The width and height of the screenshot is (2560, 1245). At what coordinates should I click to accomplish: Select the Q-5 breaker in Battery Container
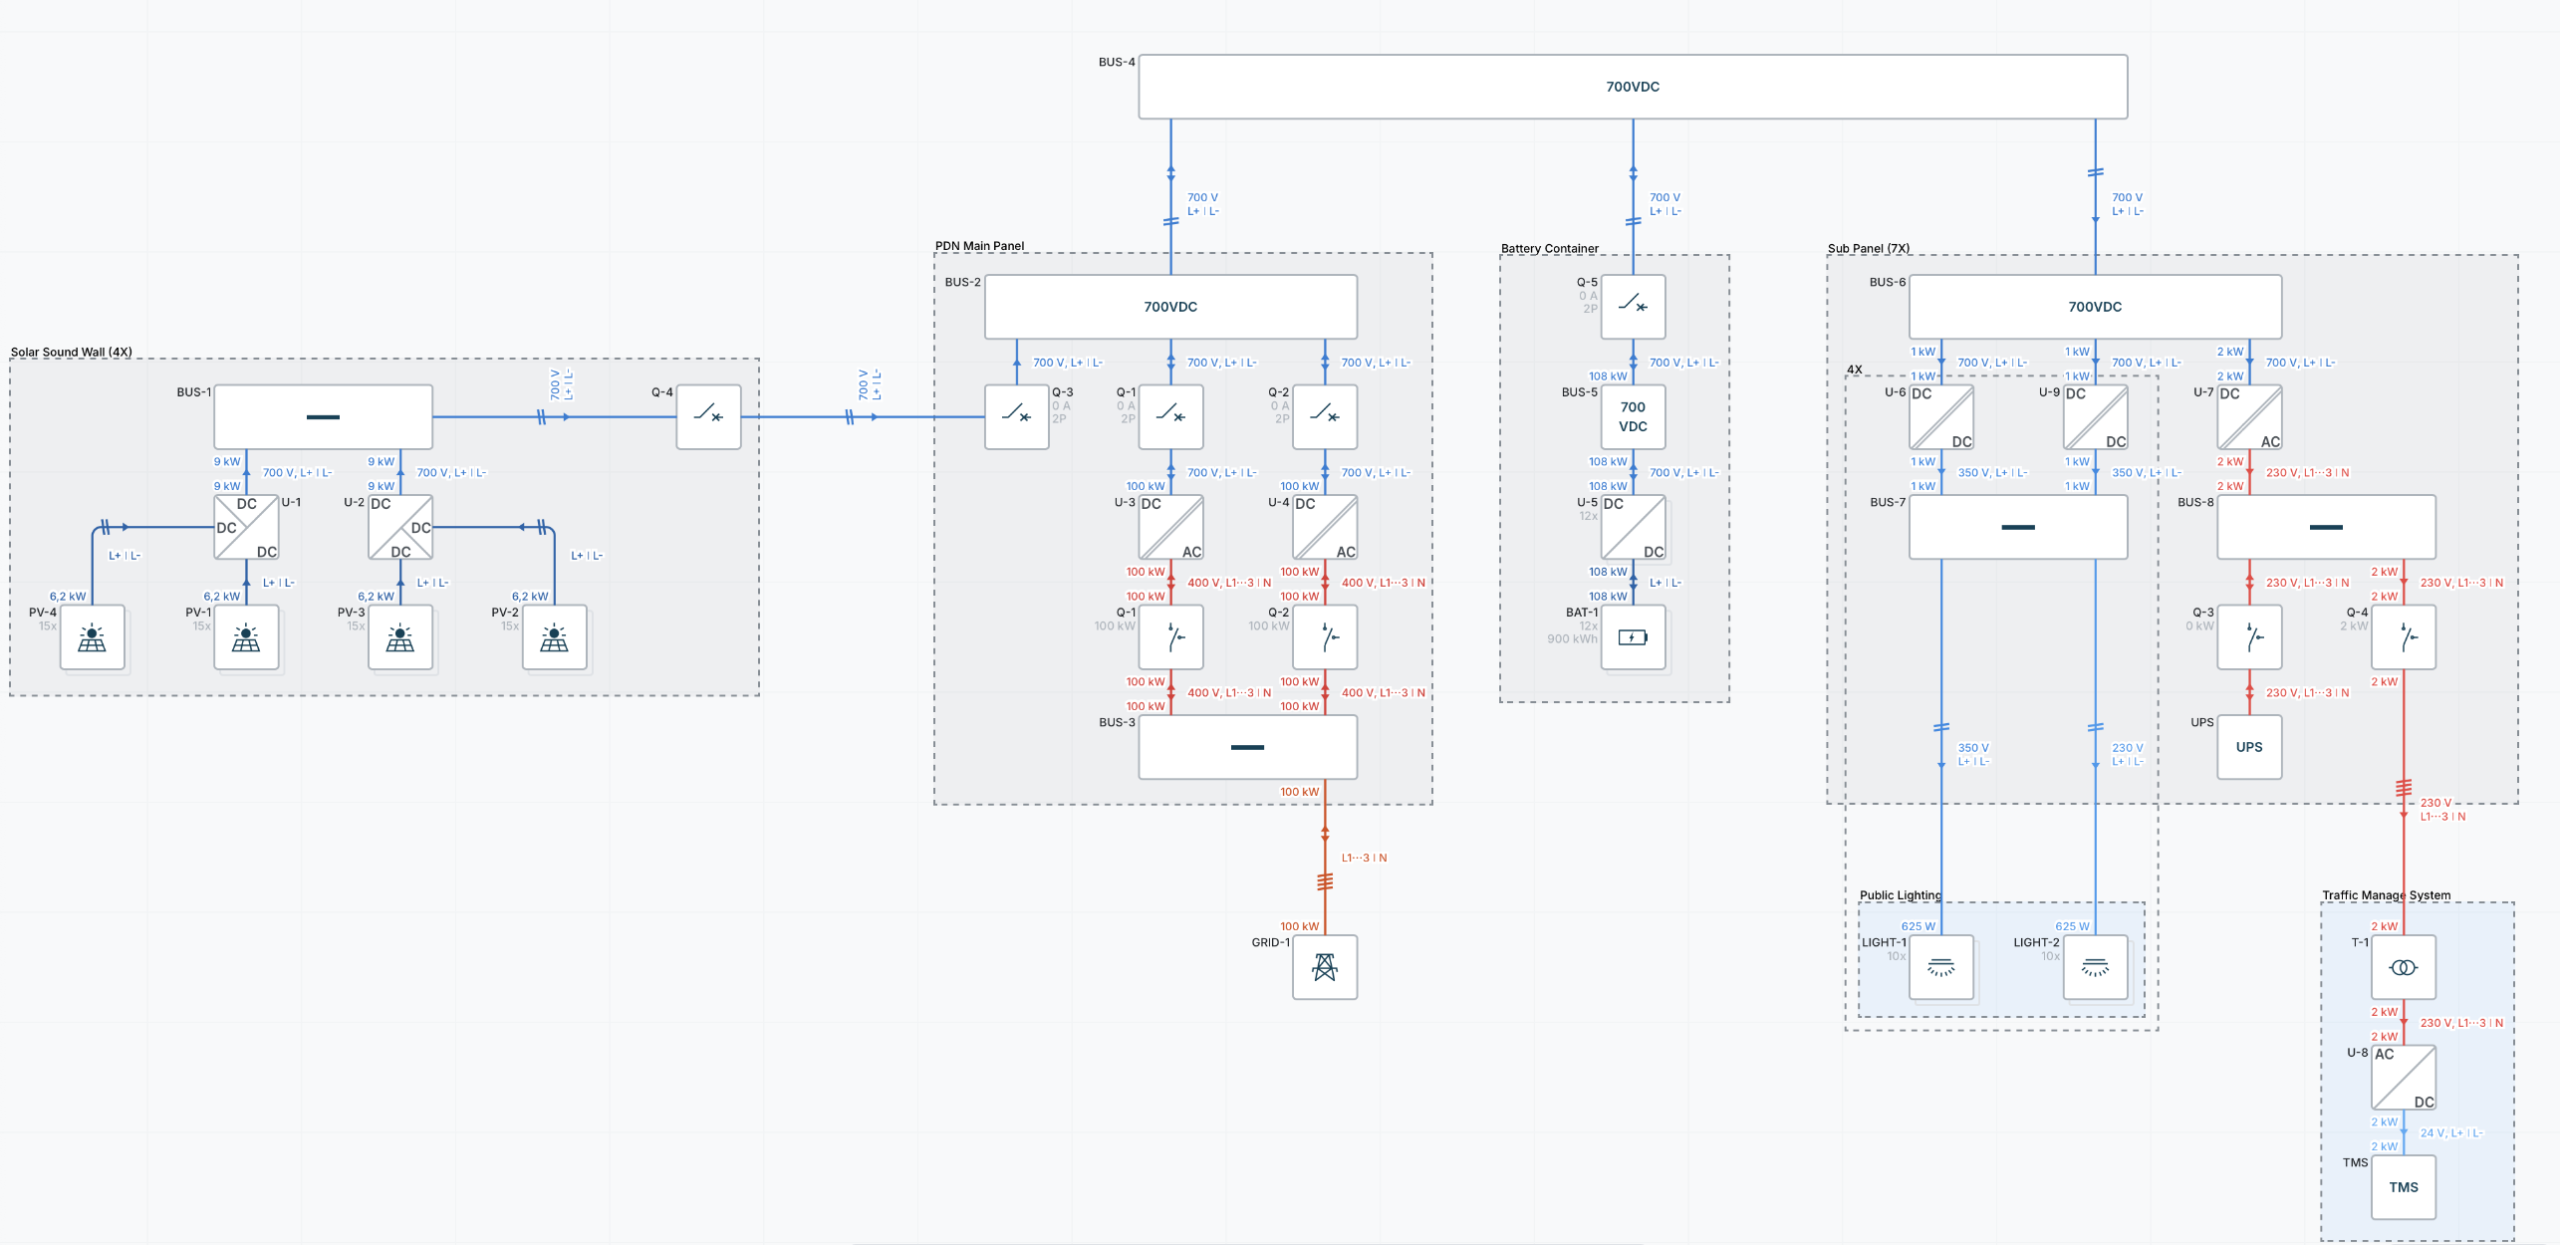(x=1632, y=306)
